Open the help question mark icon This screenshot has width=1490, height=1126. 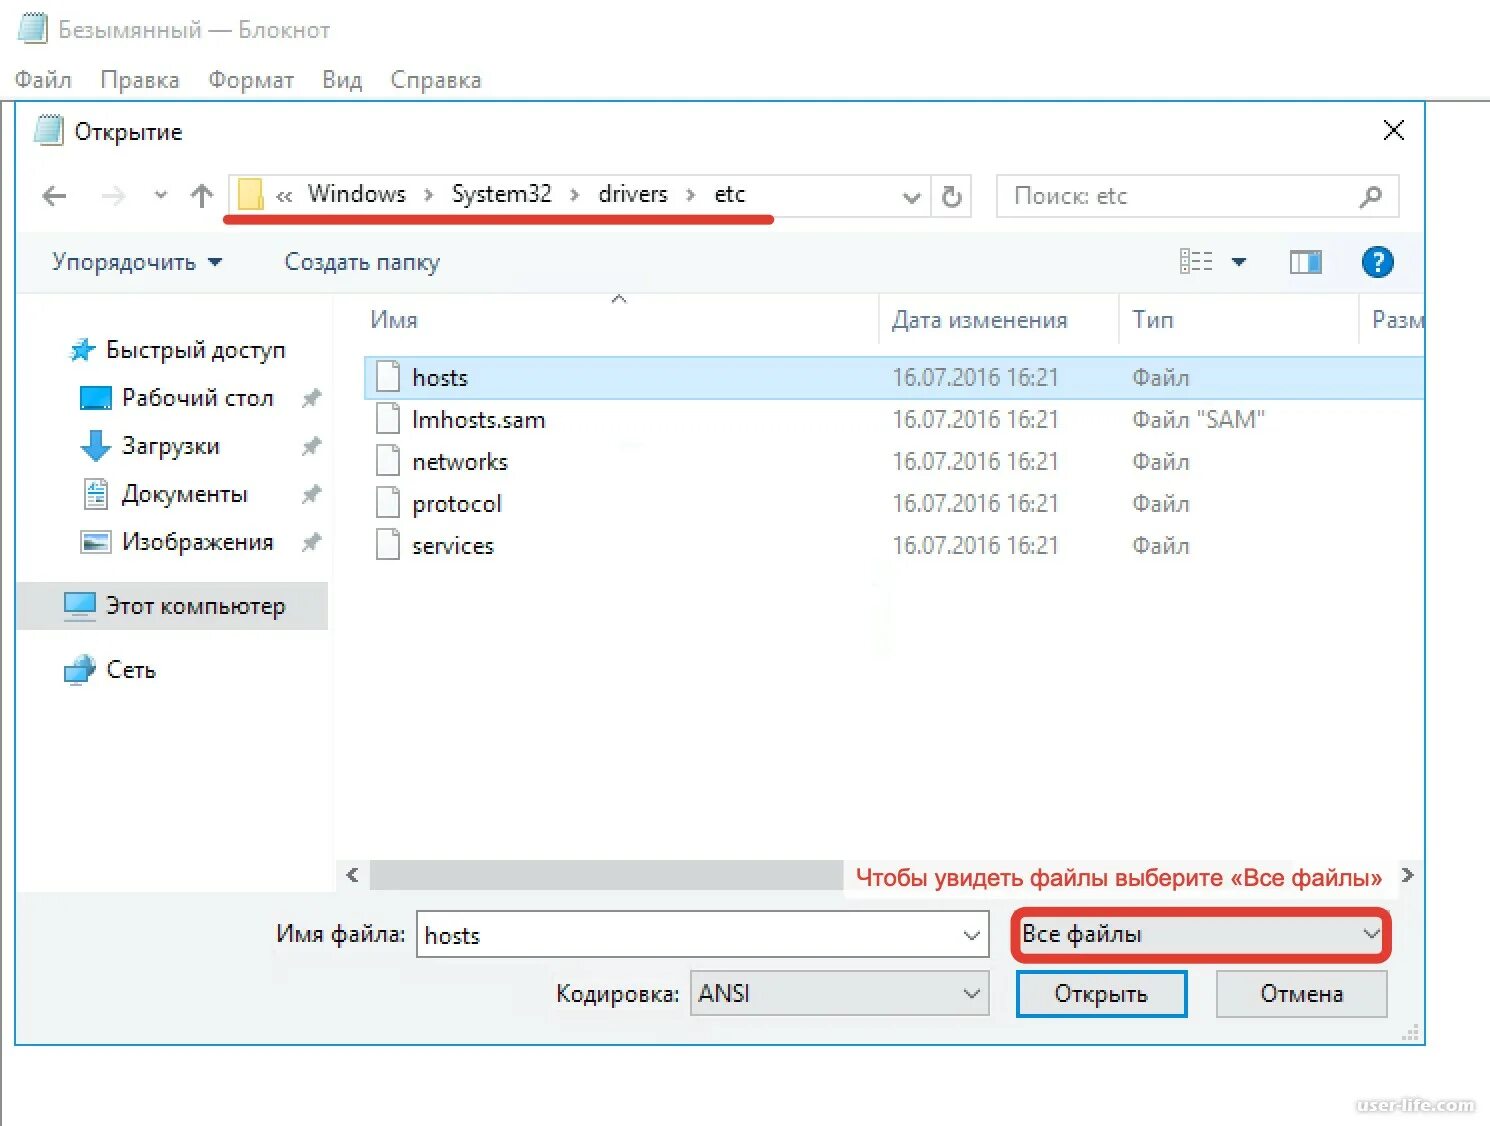(1377, 262)
